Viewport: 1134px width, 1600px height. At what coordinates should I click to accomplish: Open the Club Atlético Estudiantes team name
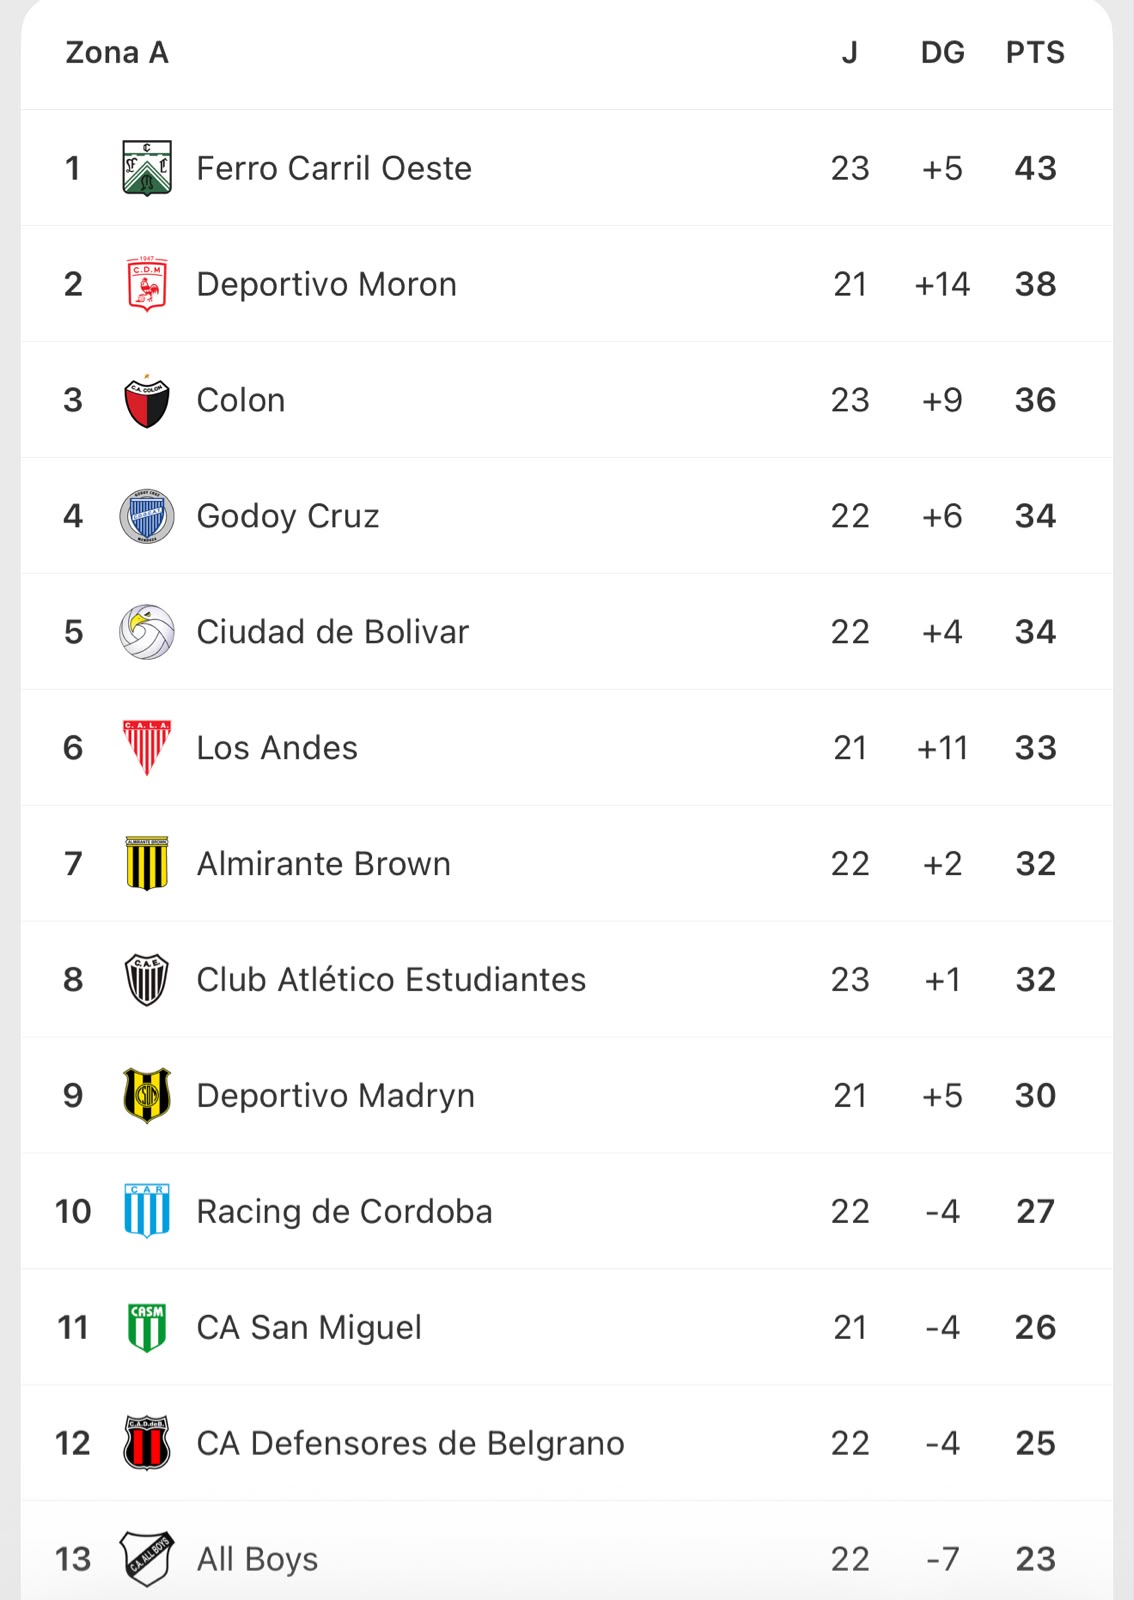coord(391,980)
